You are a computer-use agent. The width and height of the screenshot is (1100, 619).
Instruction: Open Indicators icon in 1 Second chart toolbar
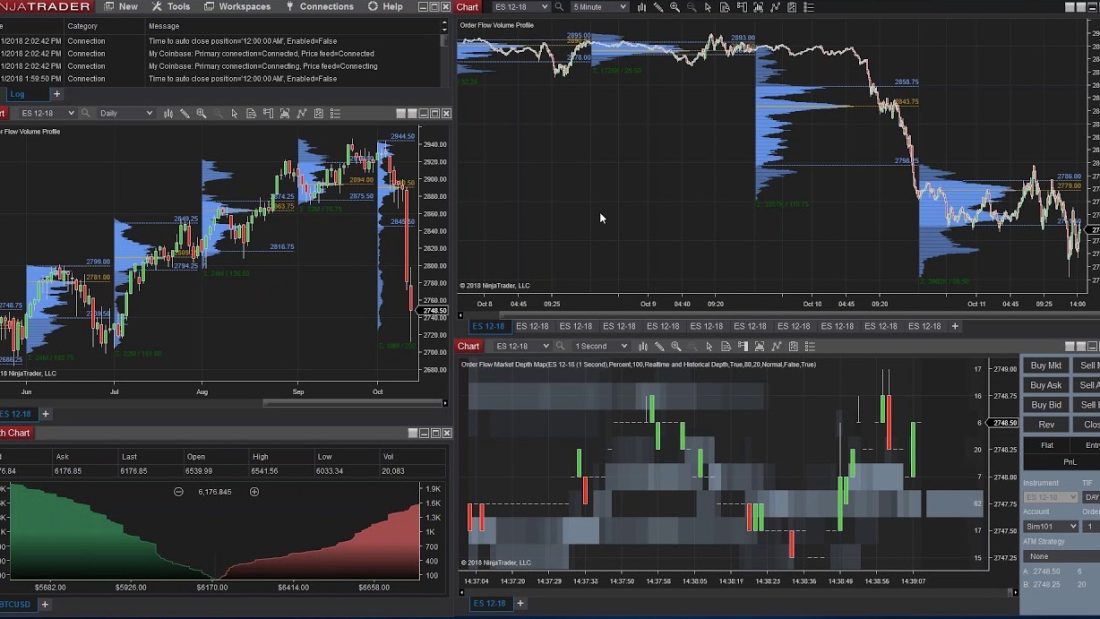(x=775, y=346)
